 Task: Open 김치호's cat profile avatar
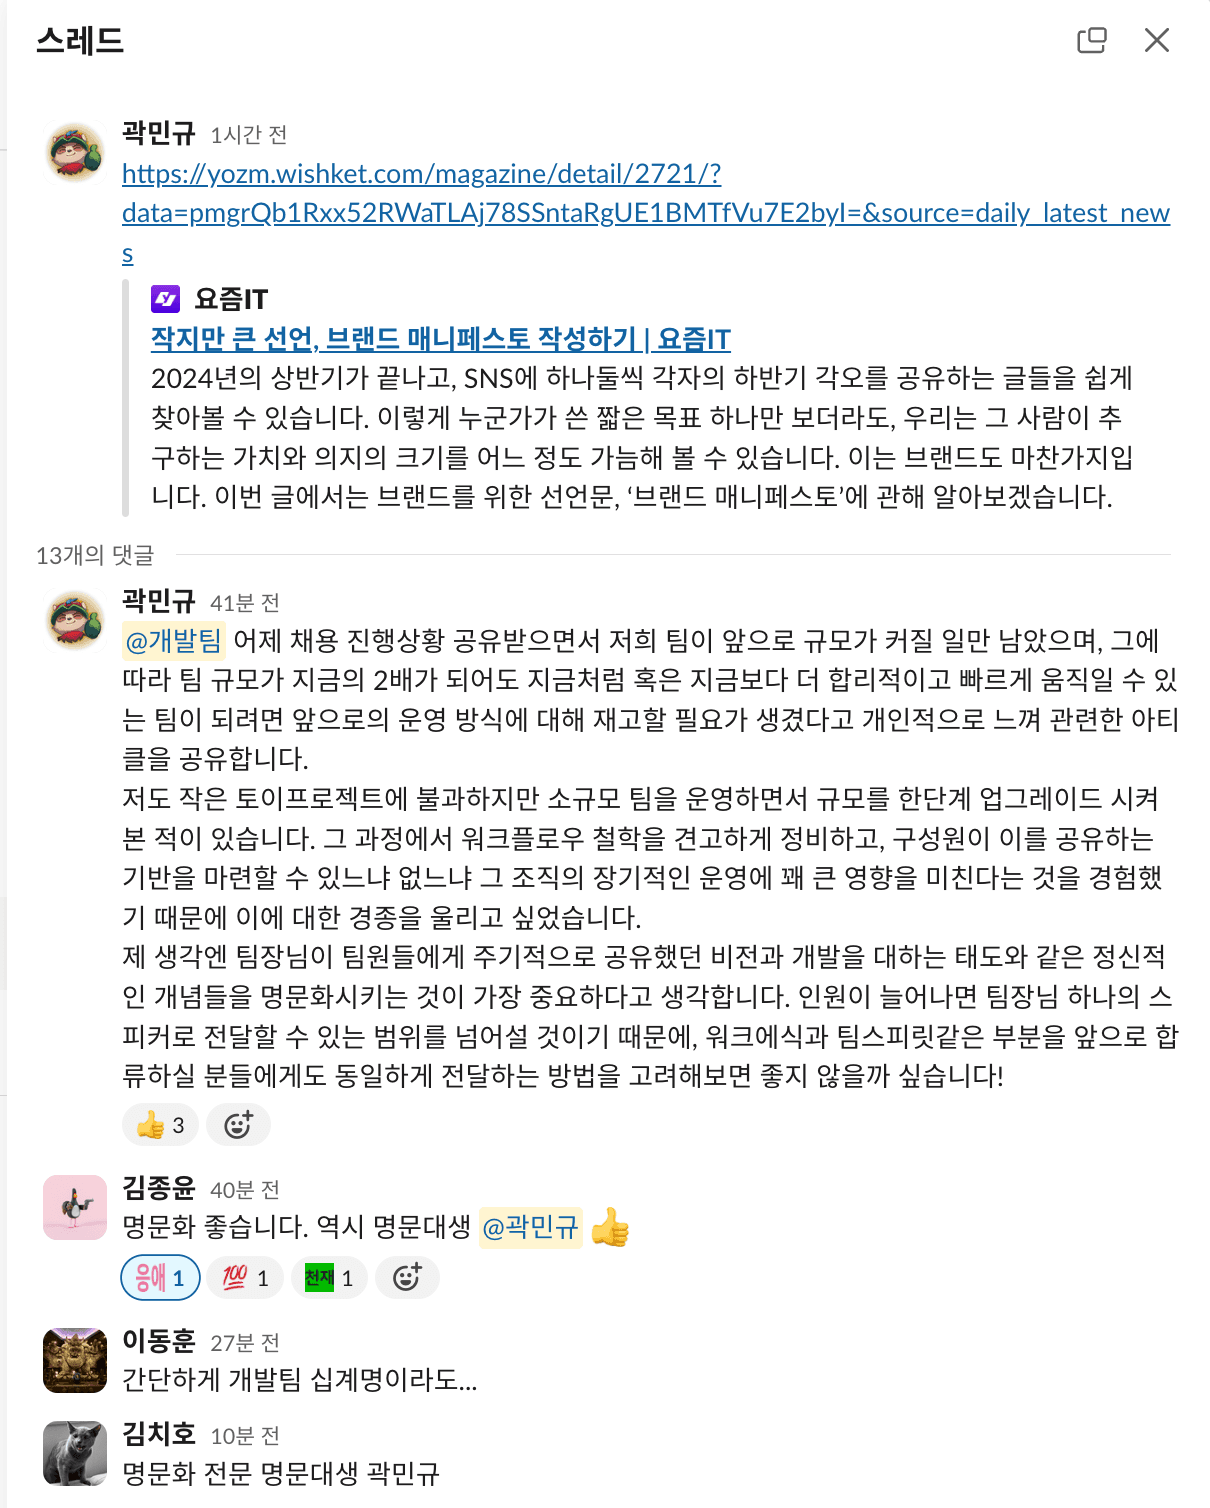click(x=75, y=1453)
